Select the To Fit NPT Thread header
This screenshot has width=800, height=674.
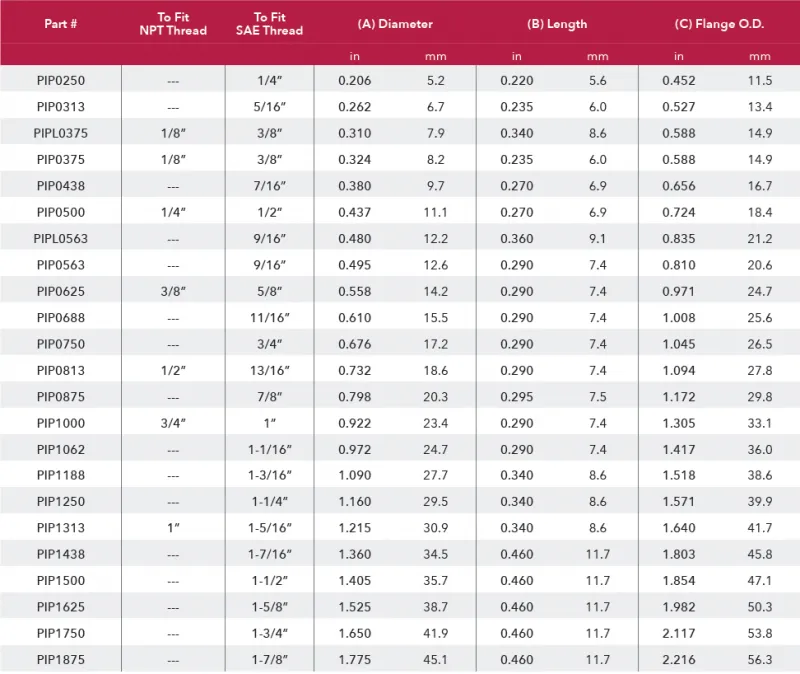(x=173, y=23)
